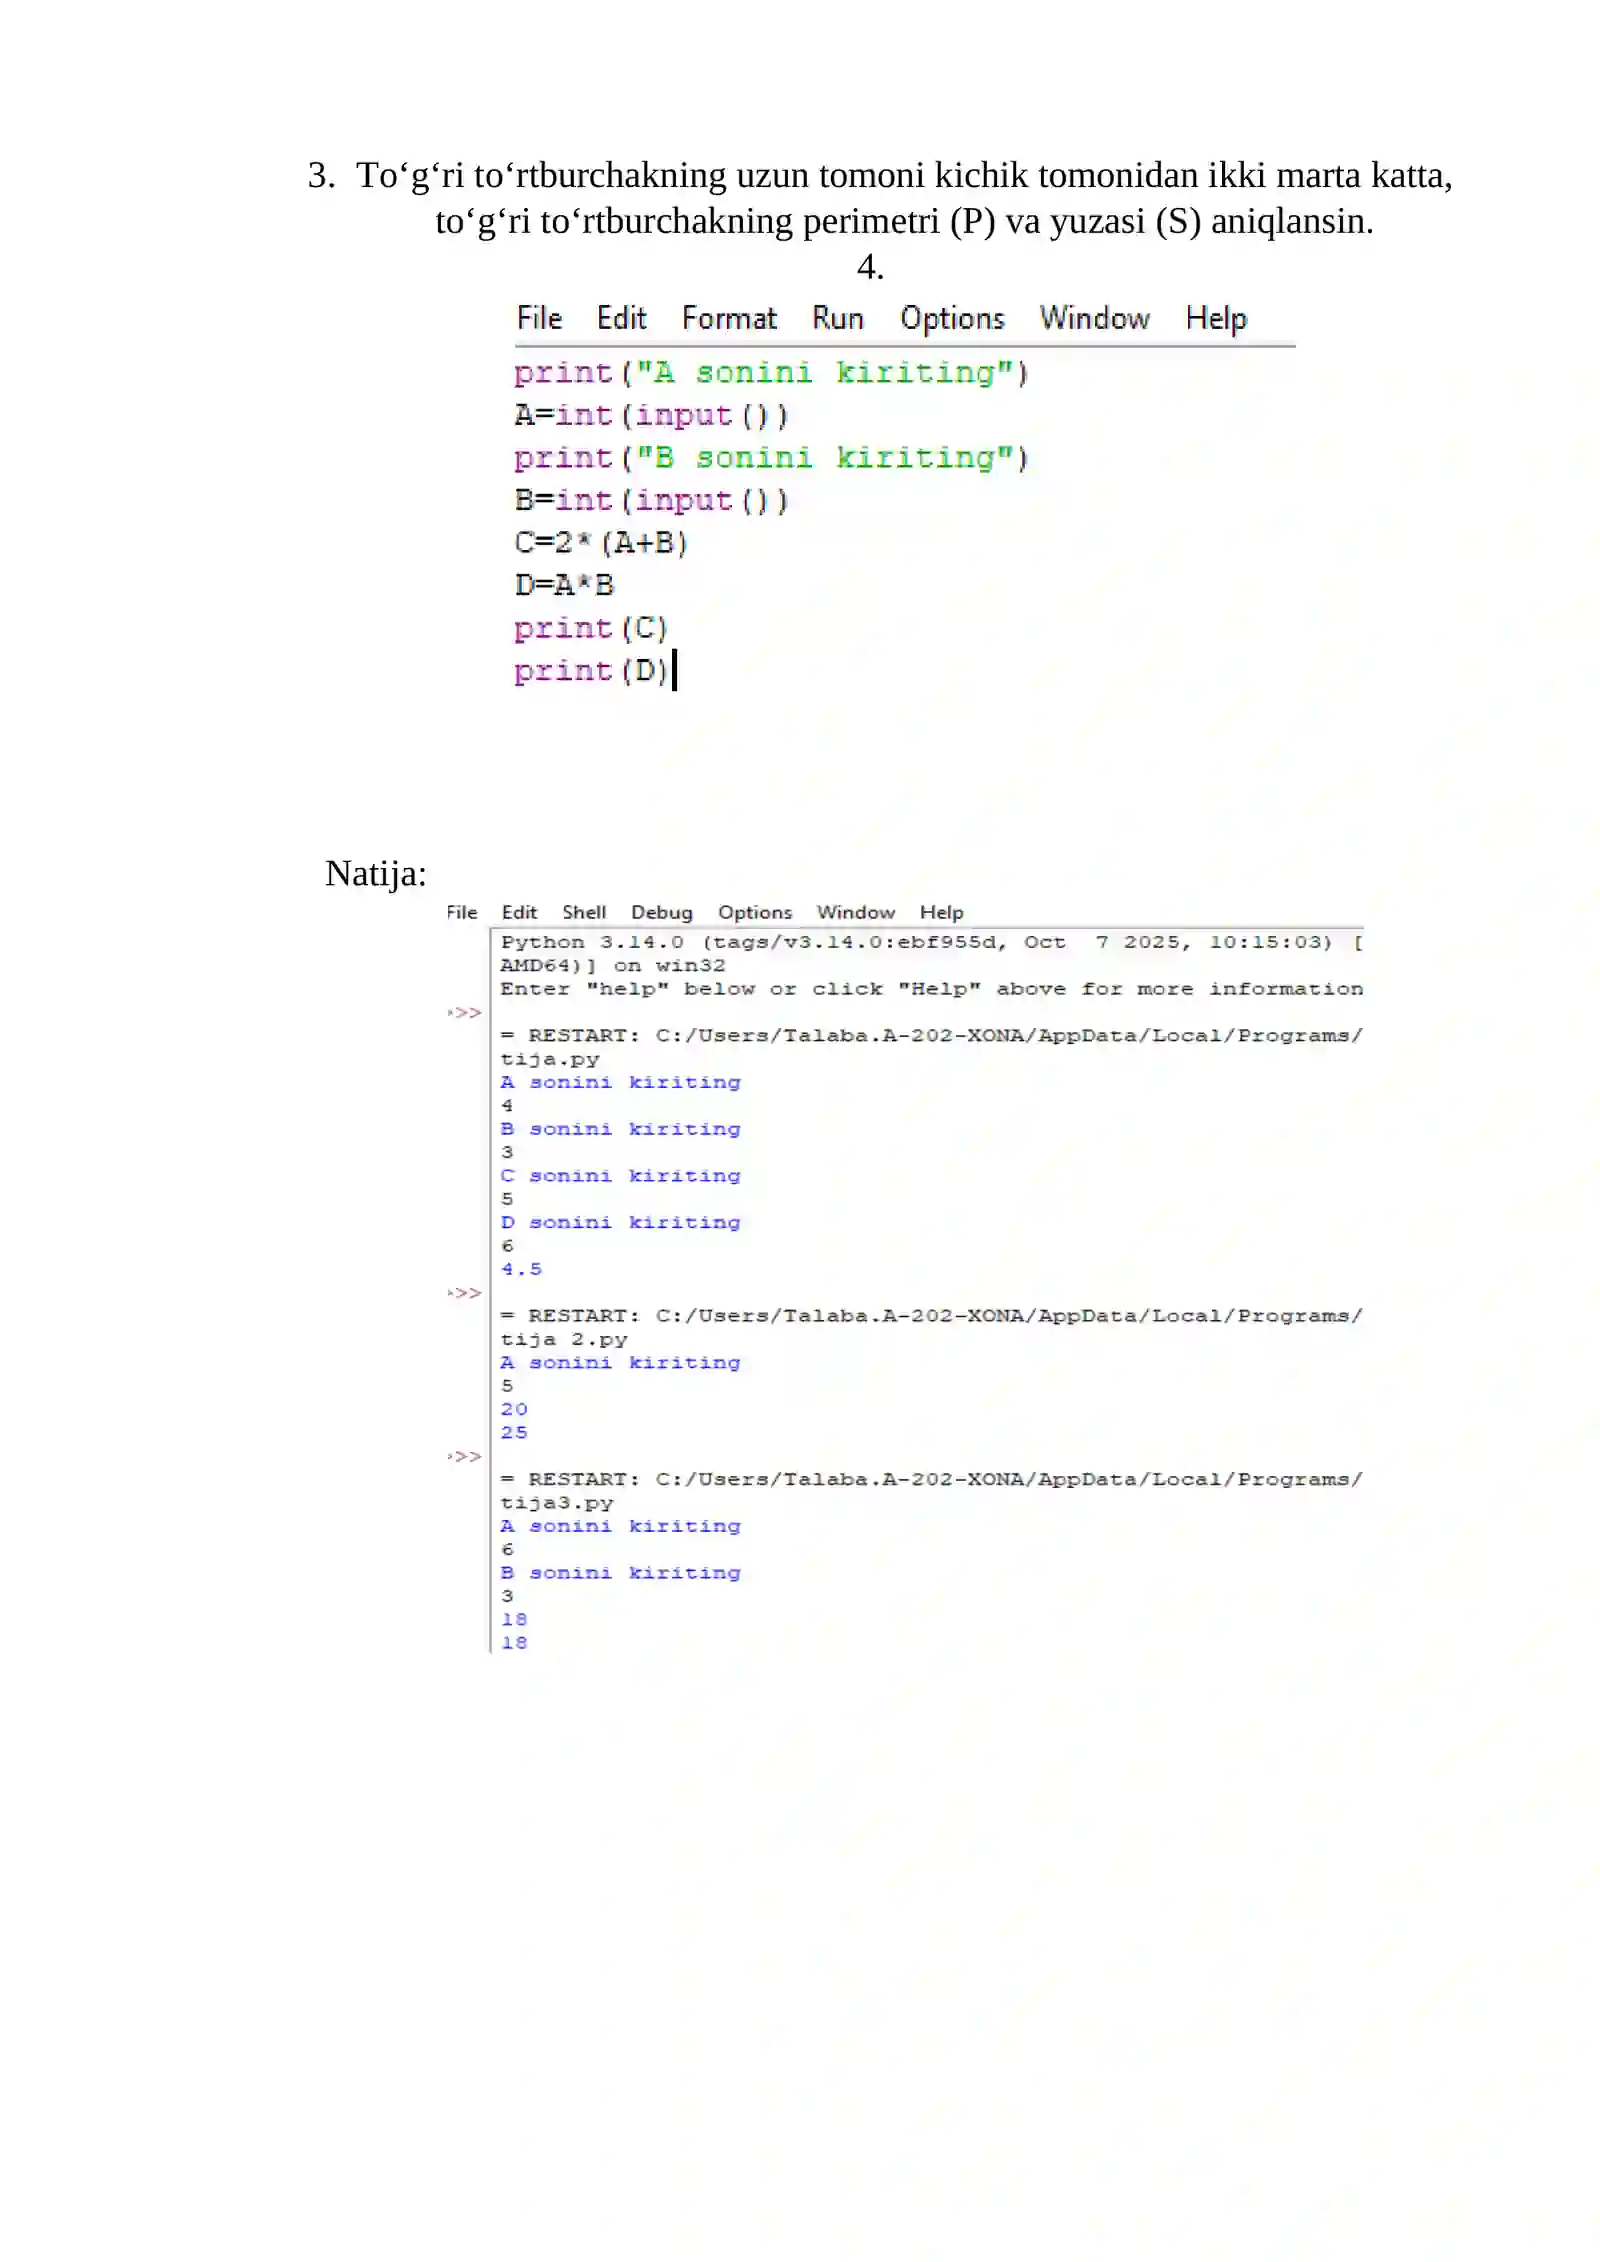Click the C=2*(A+B) code line
The image size is (1600, 2262).
coord(601,543)
